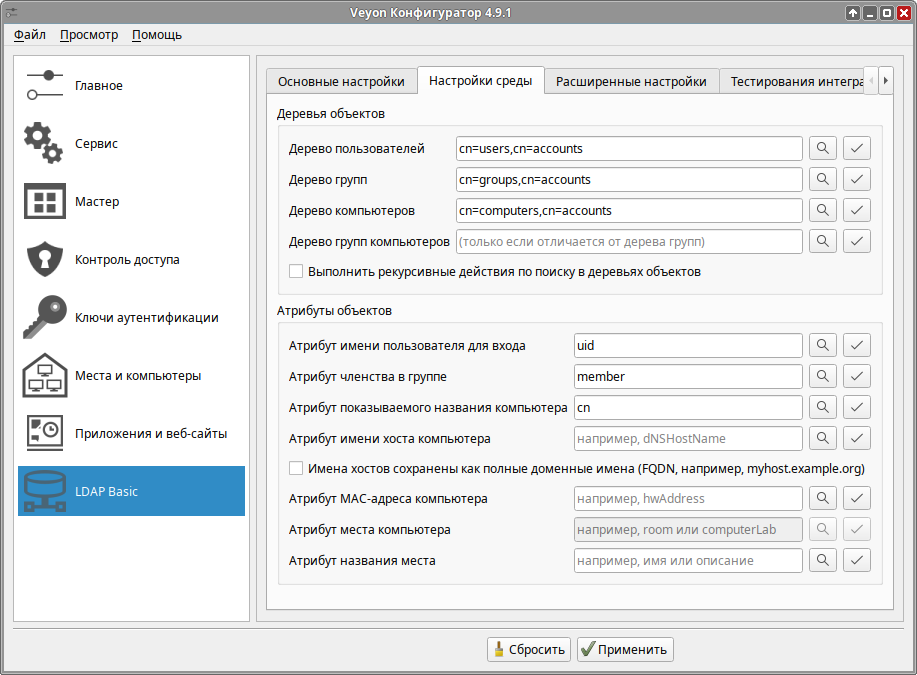Browse the Дерево пользователей with magnifier

822,149
